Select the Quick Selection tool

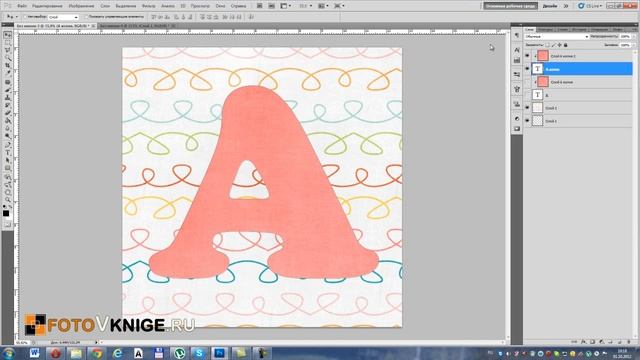7,58
